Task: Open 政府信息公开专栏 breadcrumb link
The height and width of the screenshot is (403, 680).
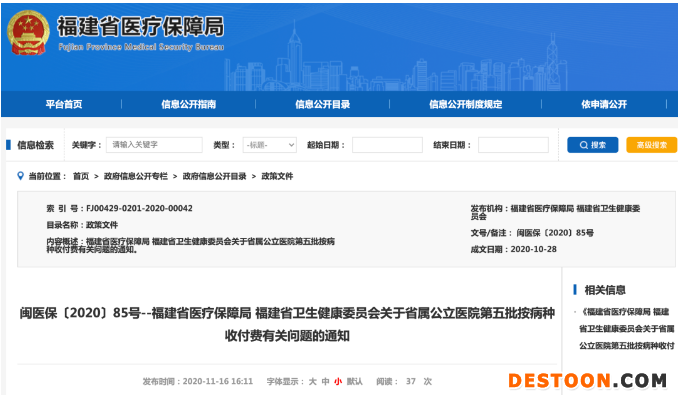Action: point(136,176)
